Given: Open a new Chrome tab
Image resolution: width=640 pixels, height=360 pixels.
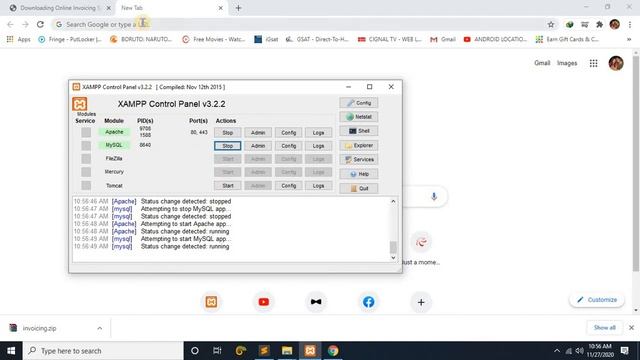Looking at the screenshot, I should (238, 8).
